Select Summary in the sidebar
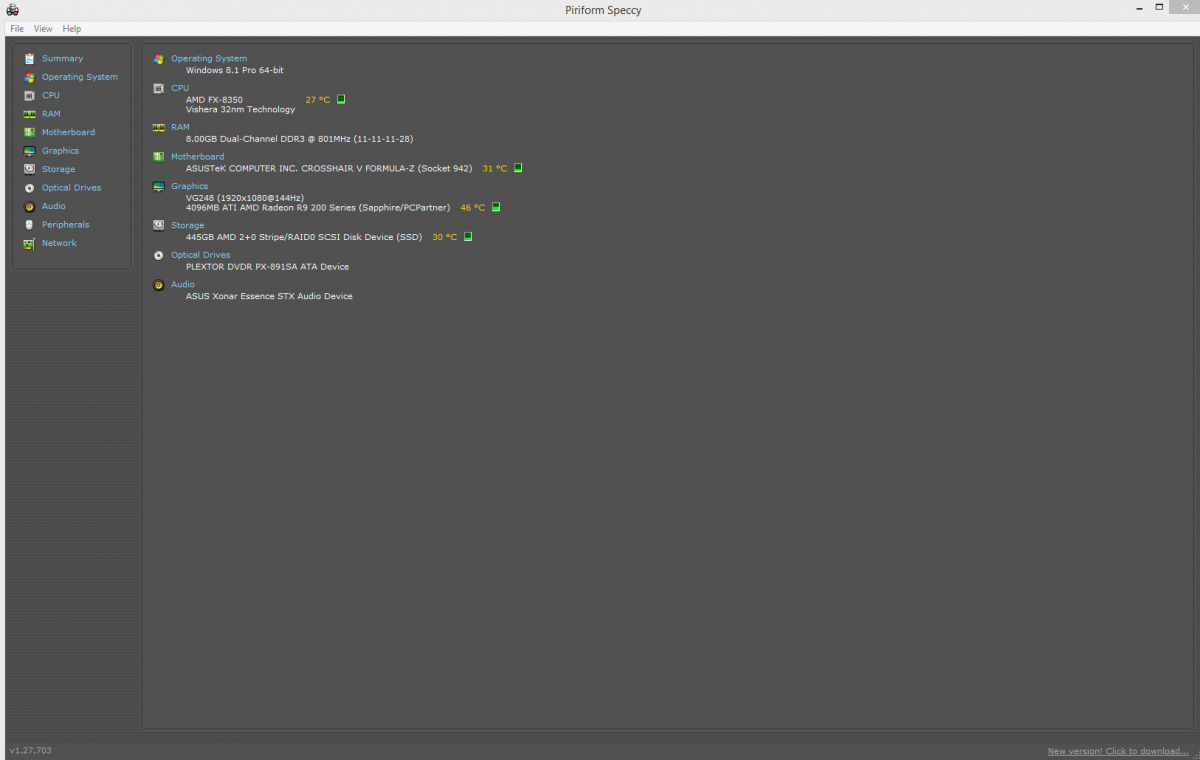Screen dimensions: 1200x760 pos(62,58)
